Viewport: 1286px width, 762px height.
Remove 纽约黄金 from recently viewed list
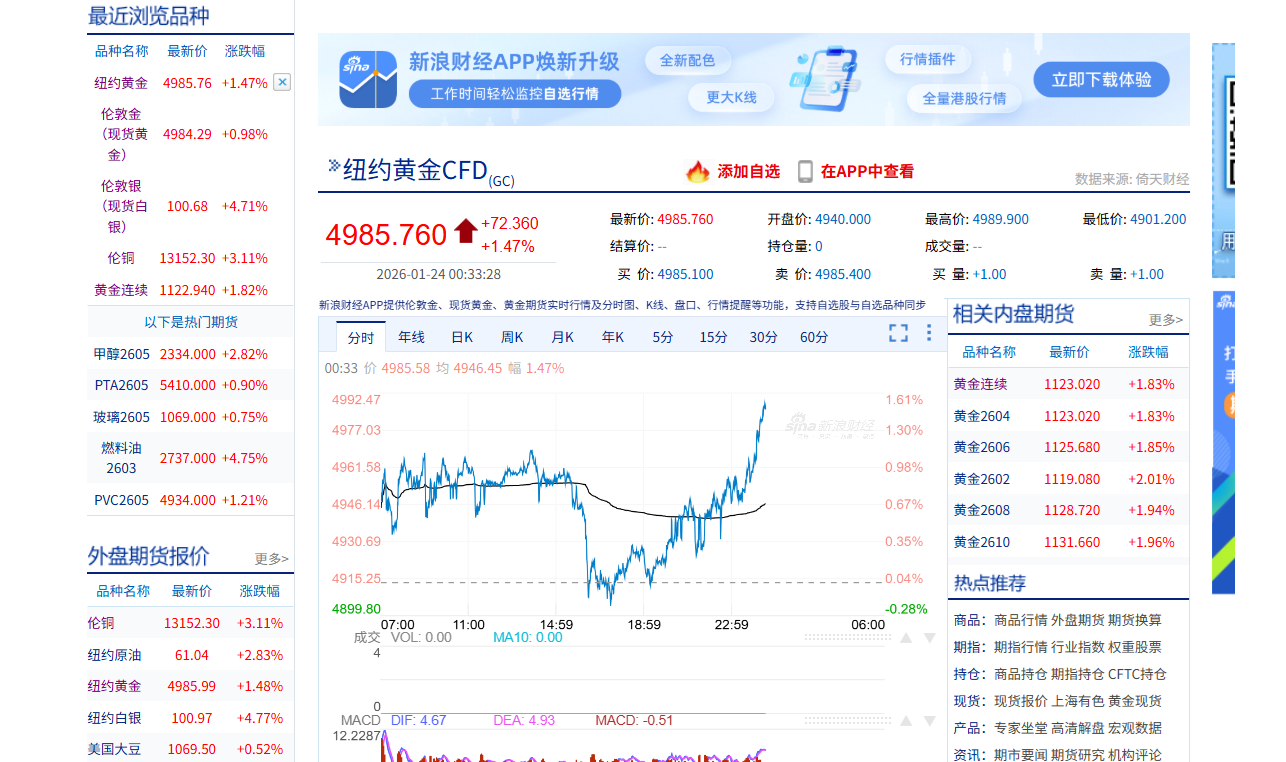tap(282, 82)
